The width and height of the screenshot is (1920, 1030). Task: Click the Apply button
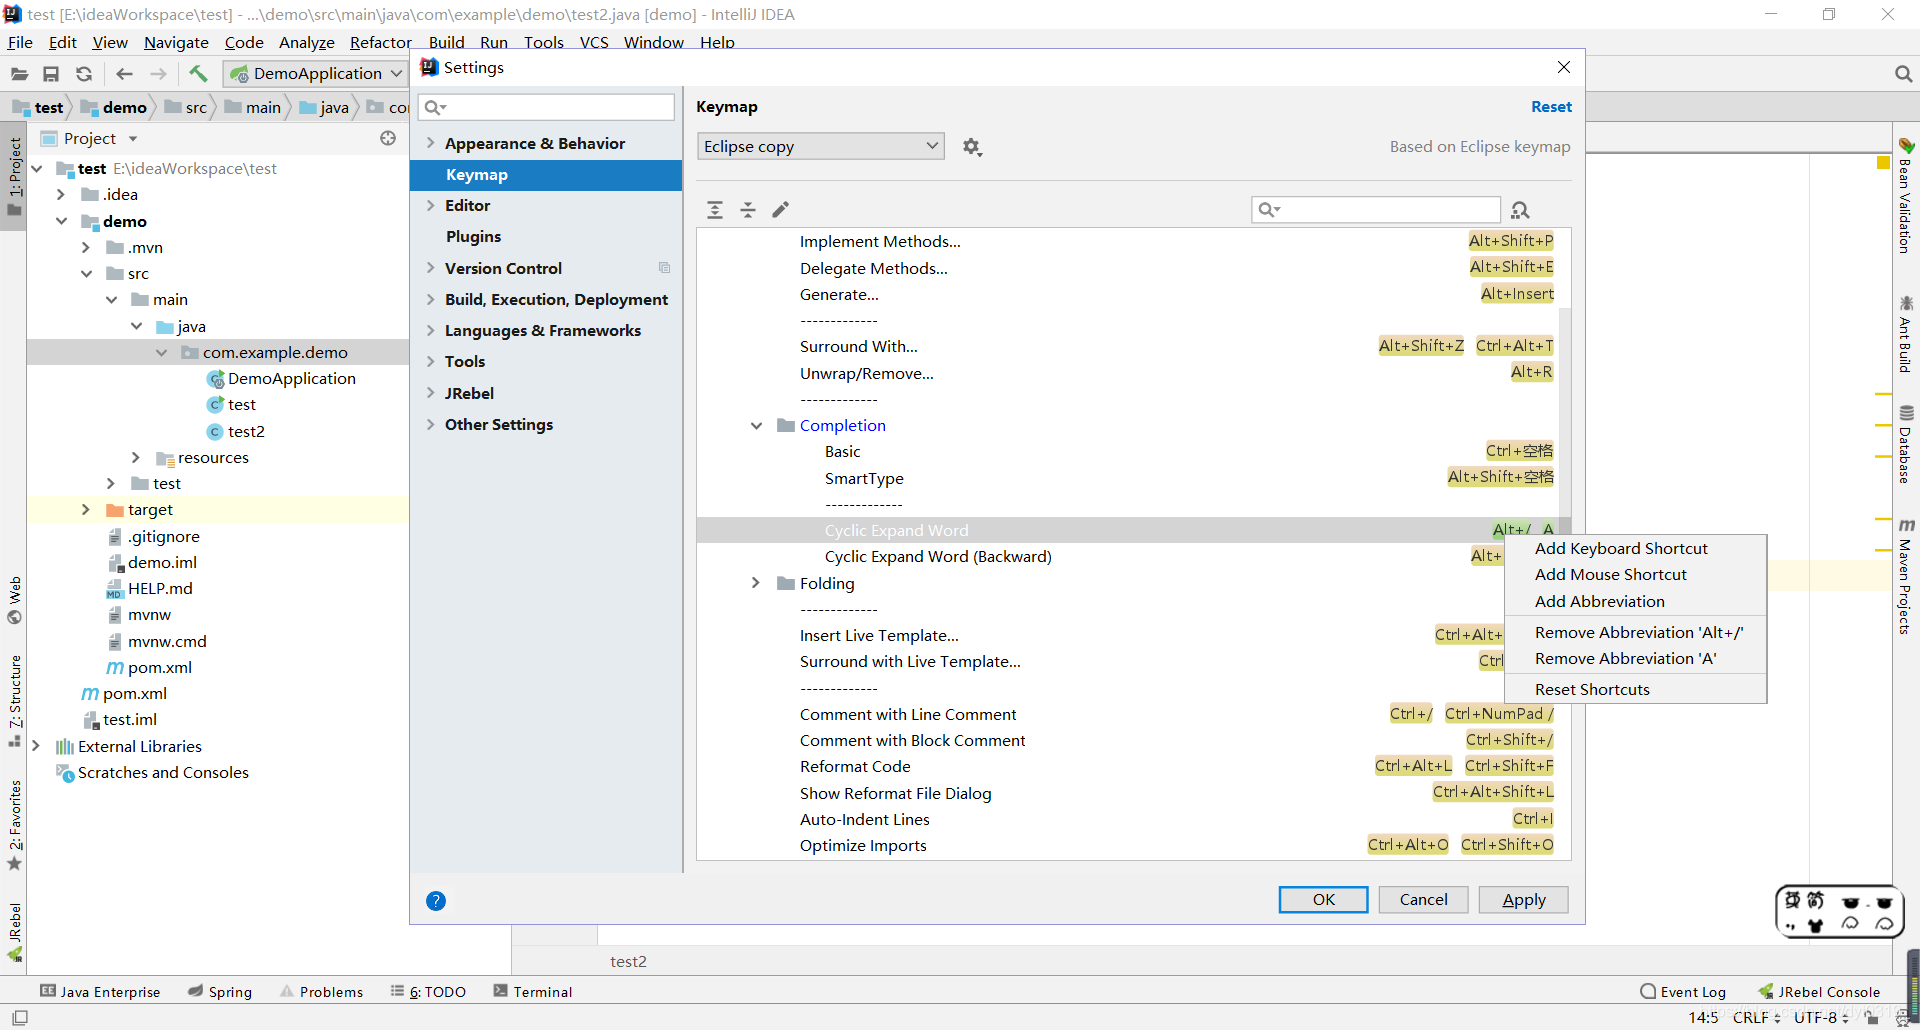(x=1523, y=900)
